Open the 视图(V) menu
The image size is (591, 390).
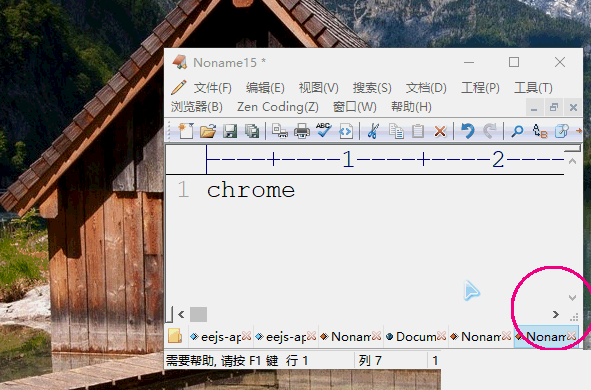[318, 88]
